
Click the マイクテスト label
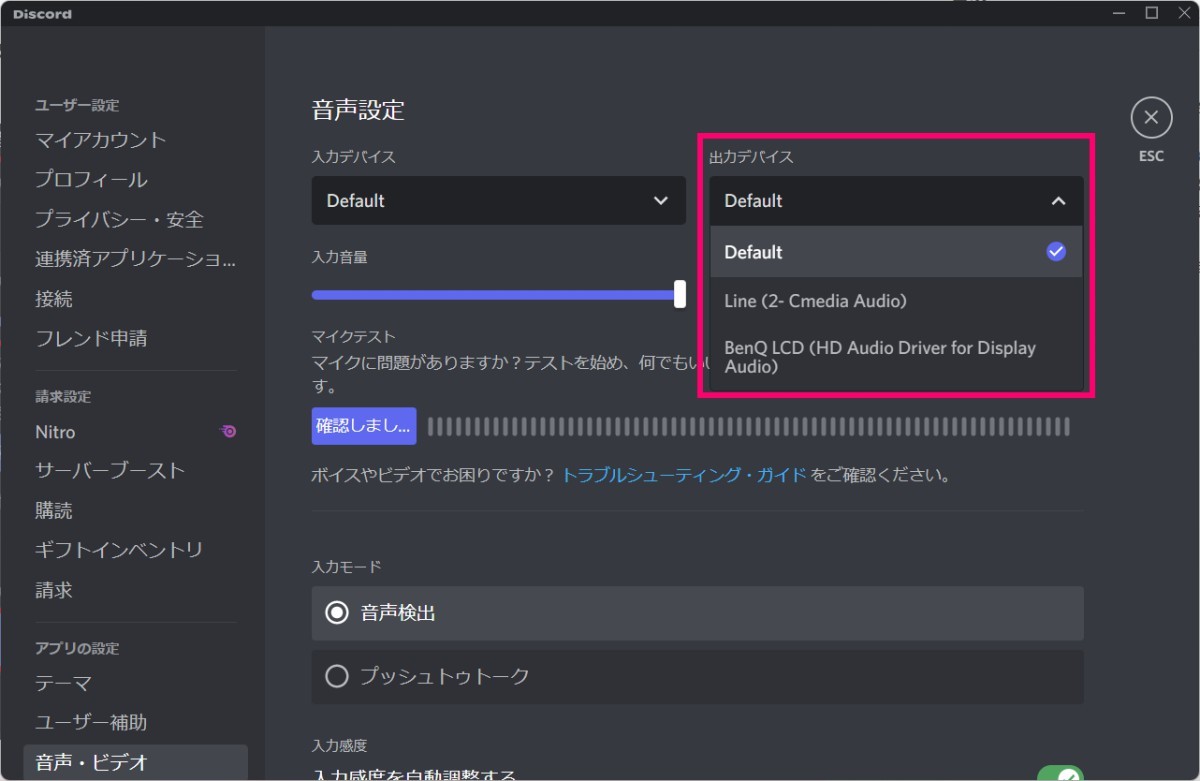point(354,337)
